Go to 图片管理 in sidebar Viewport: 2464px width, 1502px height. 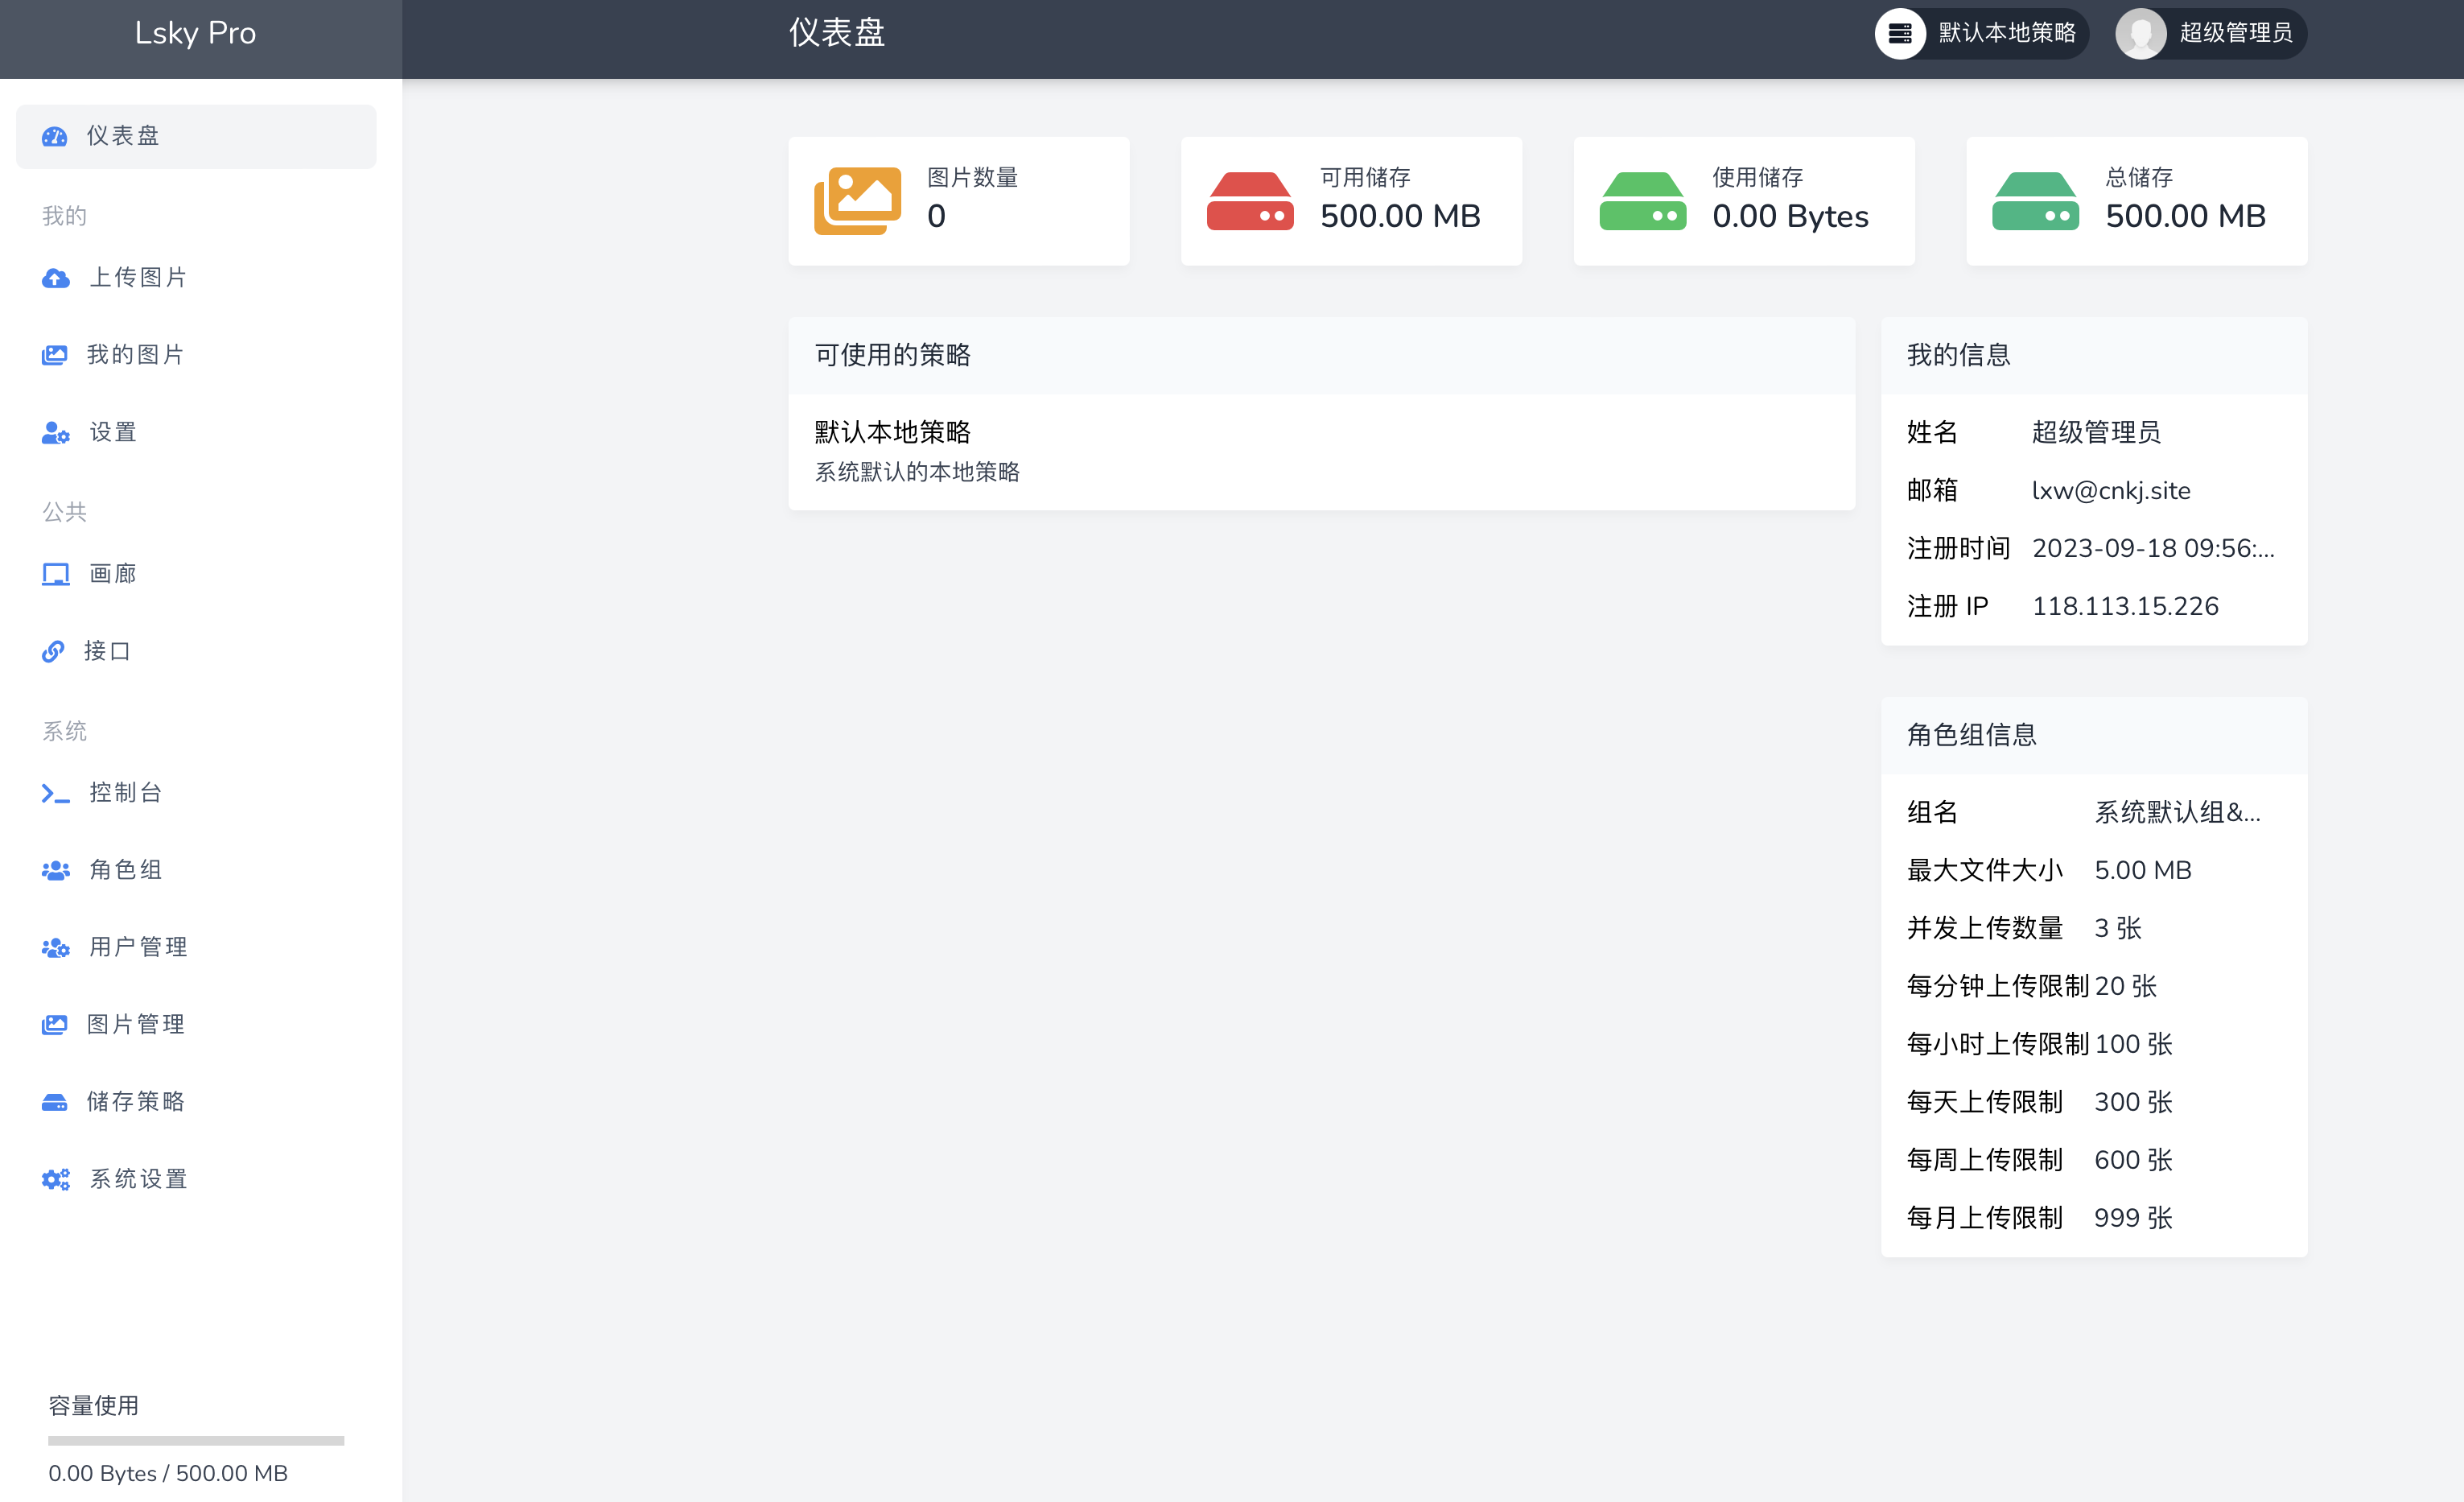136,1024
